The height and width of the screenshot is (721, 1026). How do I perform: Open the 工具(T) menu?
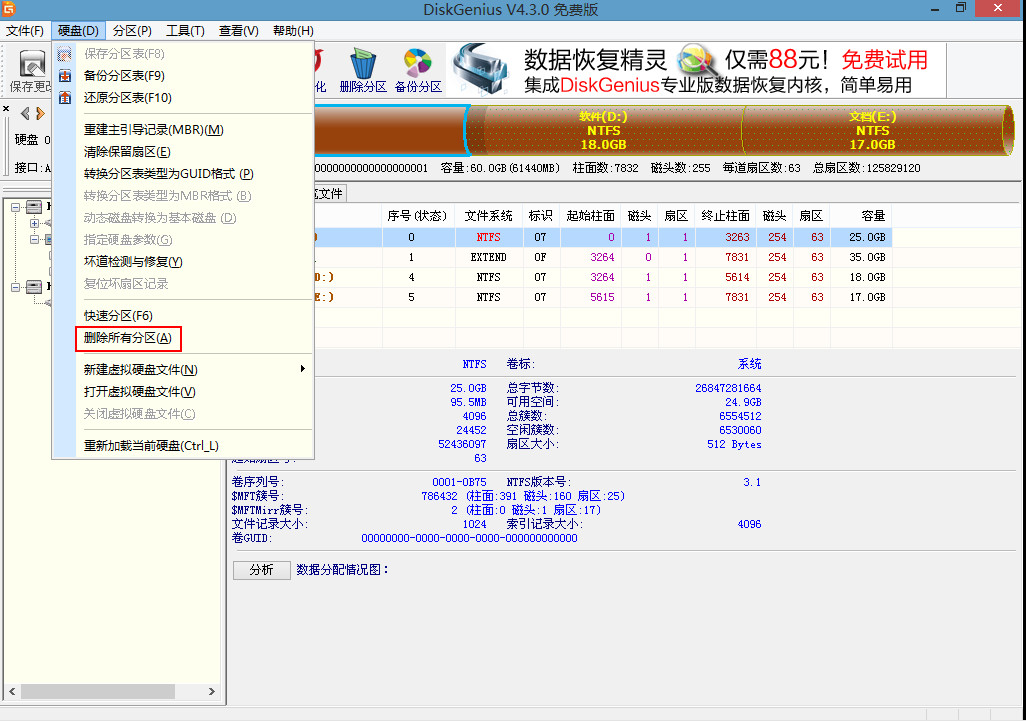tap(185, 31)
